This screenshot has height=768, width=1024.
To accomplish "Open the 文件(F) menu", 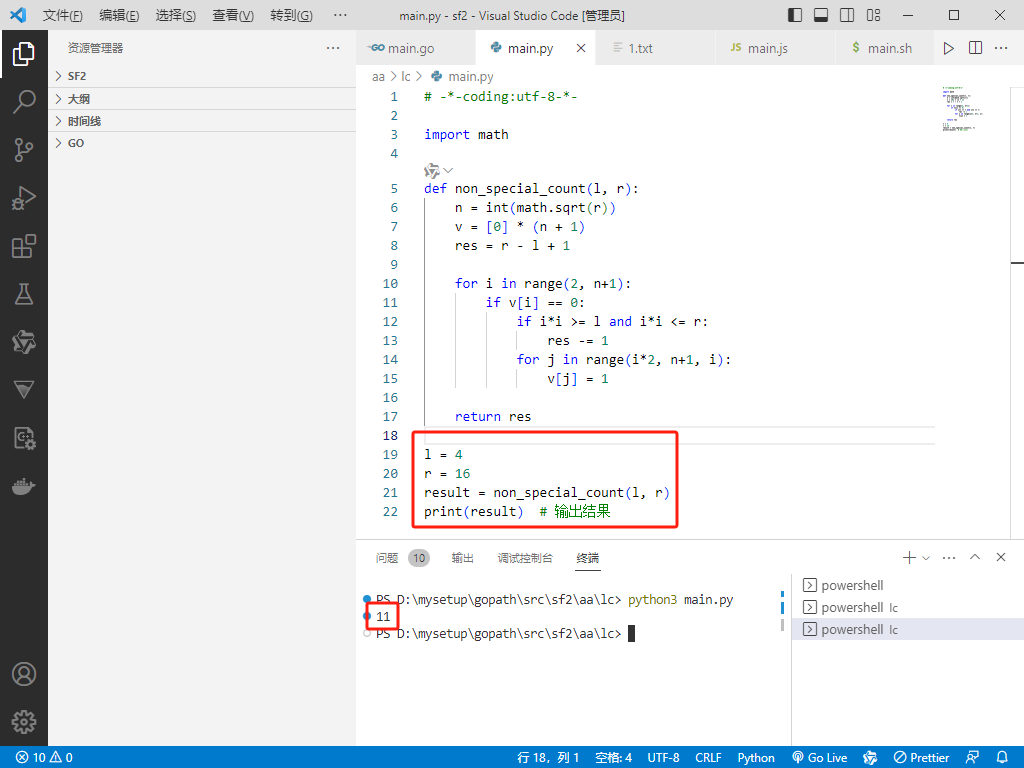I will 63,15.
